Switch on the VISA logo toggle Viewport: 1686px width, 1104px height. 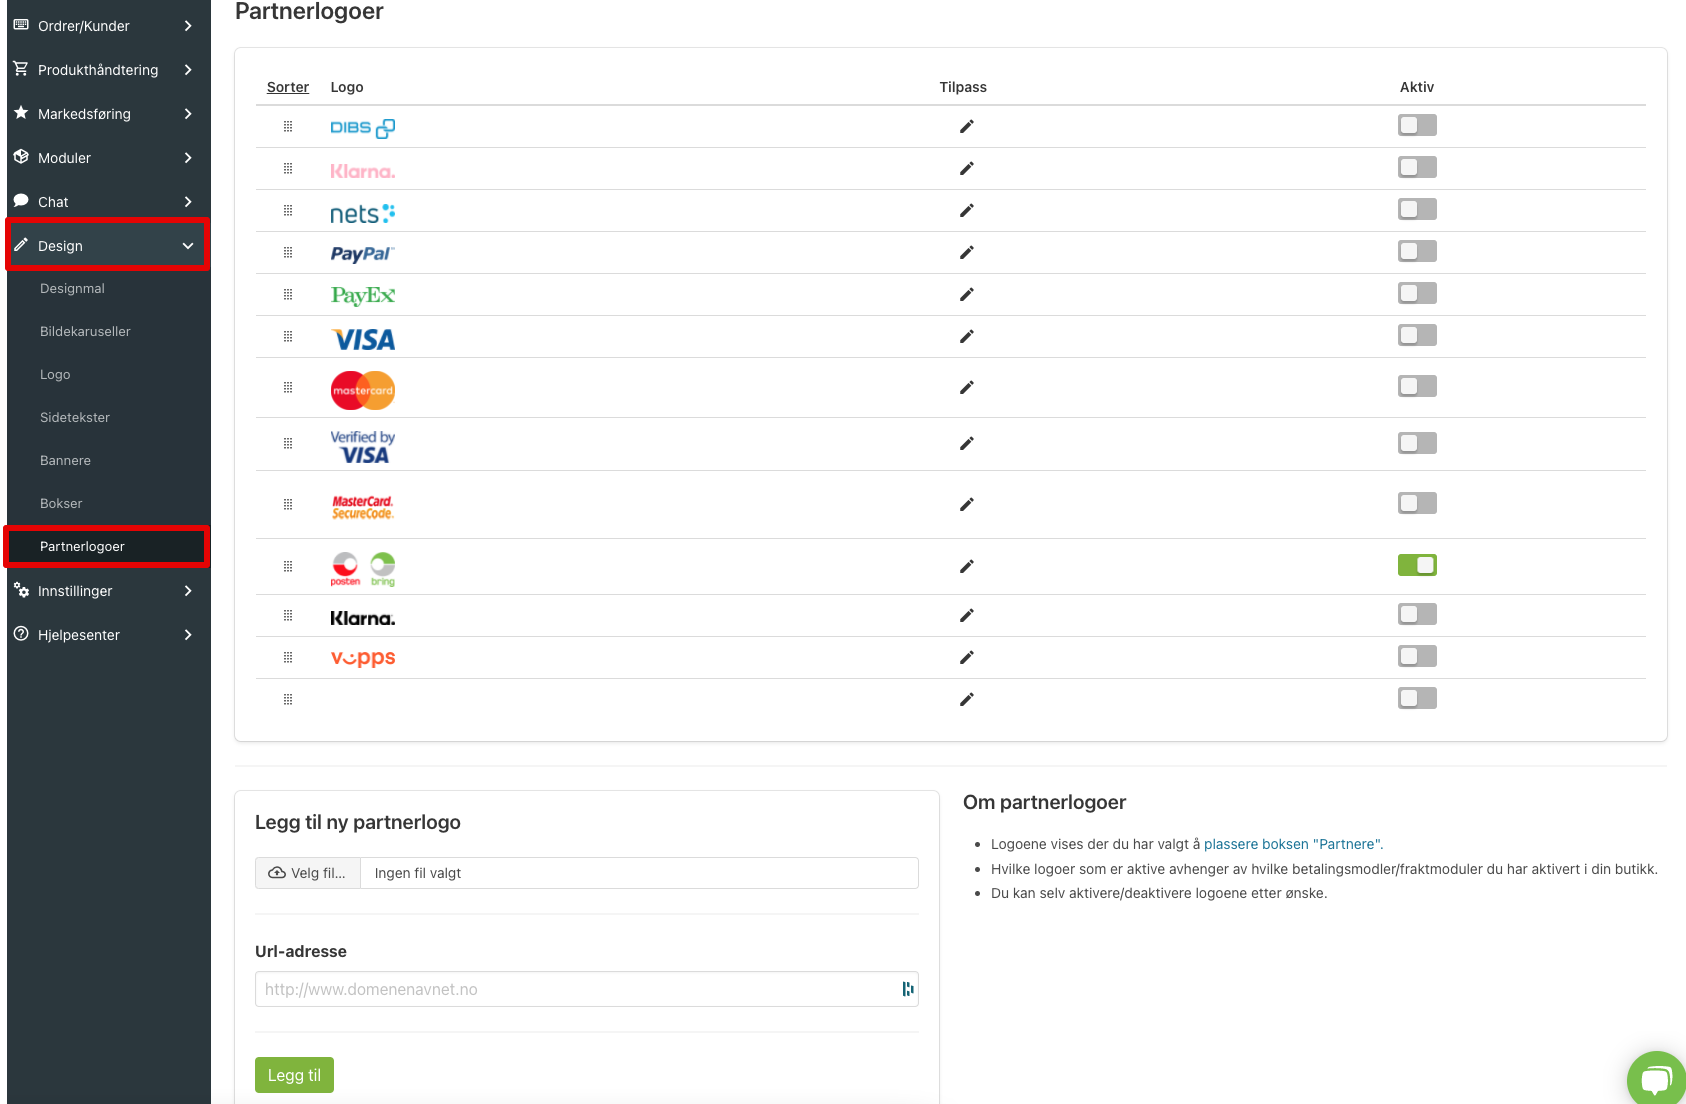[1417, 335]
